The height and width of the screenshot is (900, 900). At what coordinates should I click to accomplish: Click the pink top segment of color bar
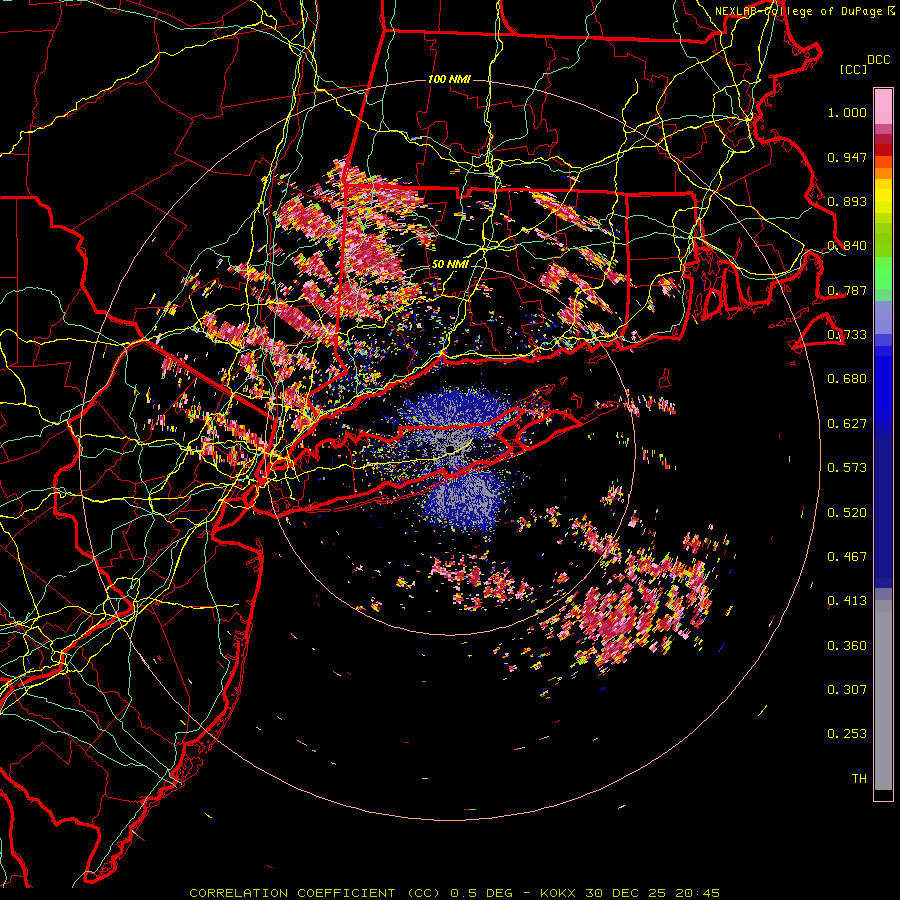tap(883, 106)
